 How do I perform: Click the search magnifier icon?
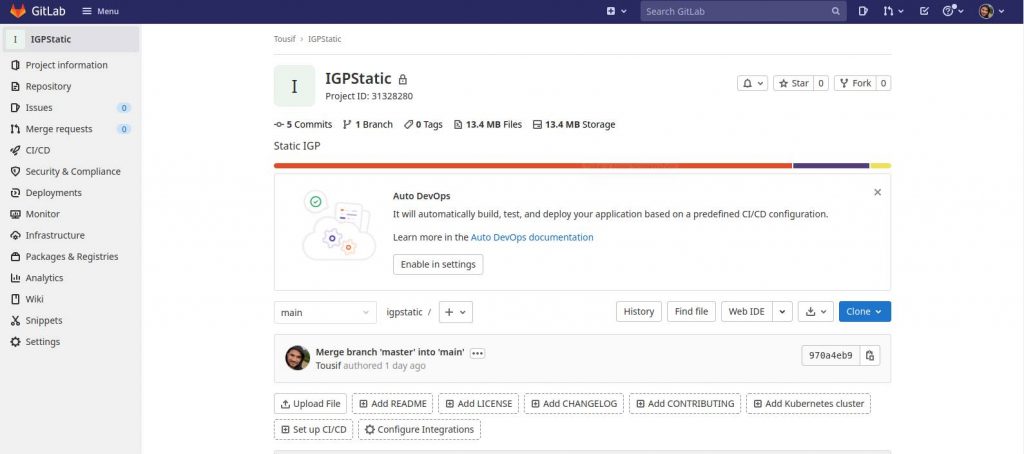(836, 11)
